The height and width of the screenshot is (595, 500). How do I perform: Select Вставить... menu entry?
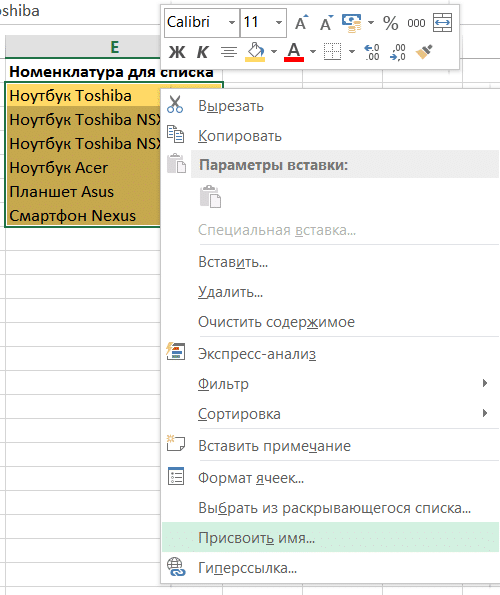tap(330, 262)
